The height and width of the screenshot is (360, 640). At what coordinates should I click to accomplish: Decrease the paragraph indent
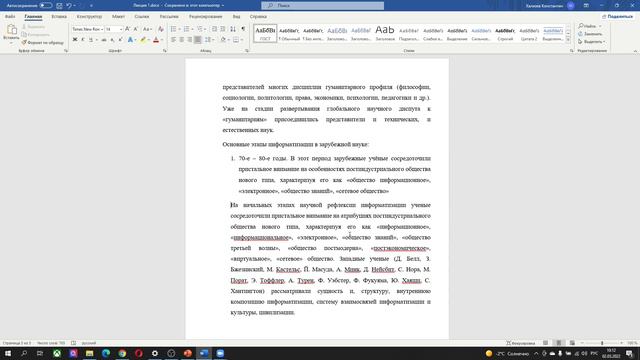[x=215, y=29]
